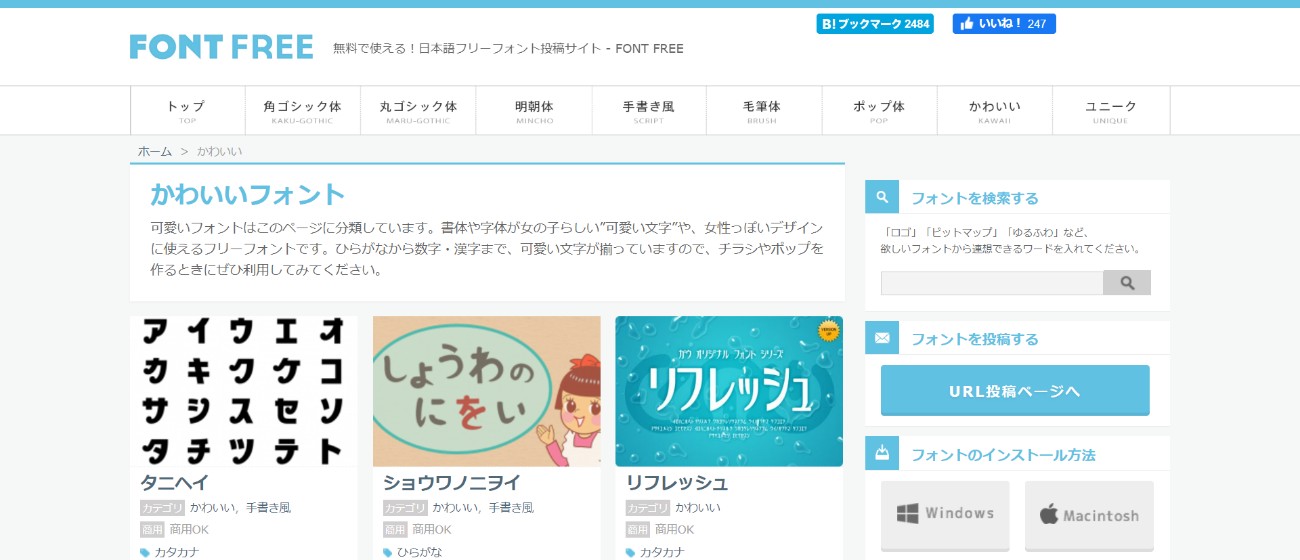Click the blue tag icon under タニヘイ

pos(145,552)
